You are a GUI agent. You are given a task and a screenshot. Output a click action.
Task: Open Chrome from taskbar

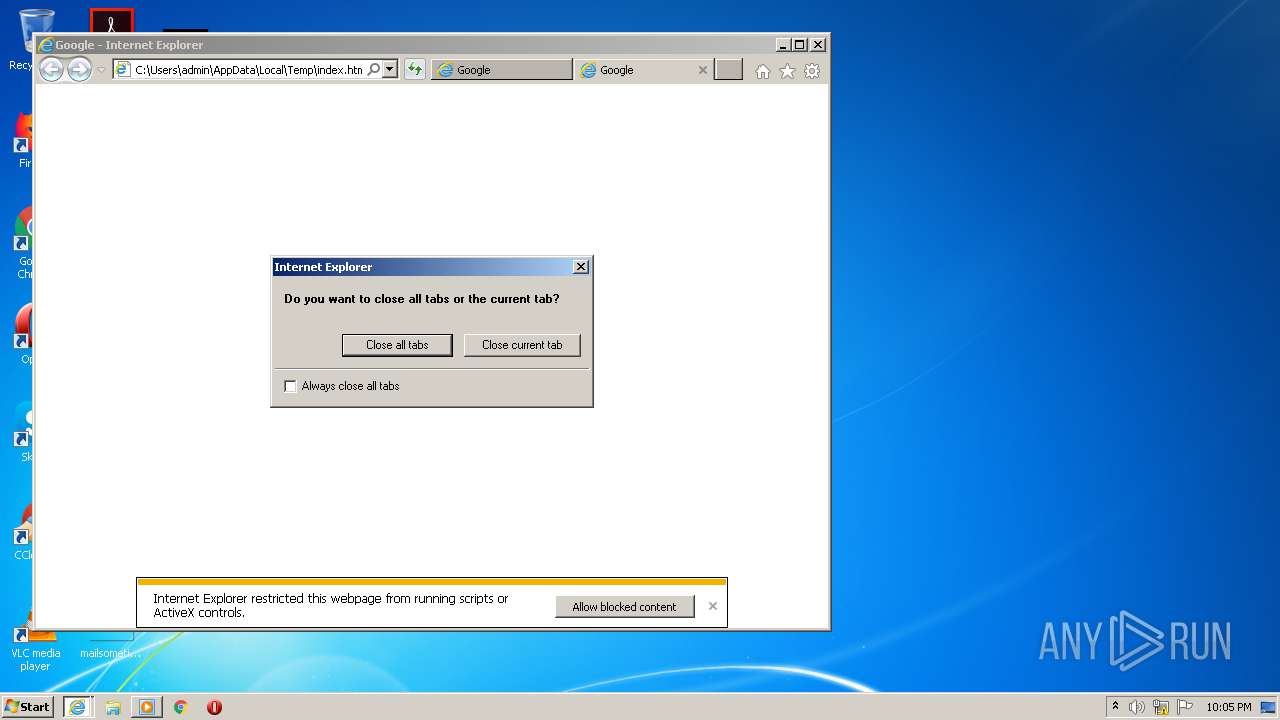point(180,707)
